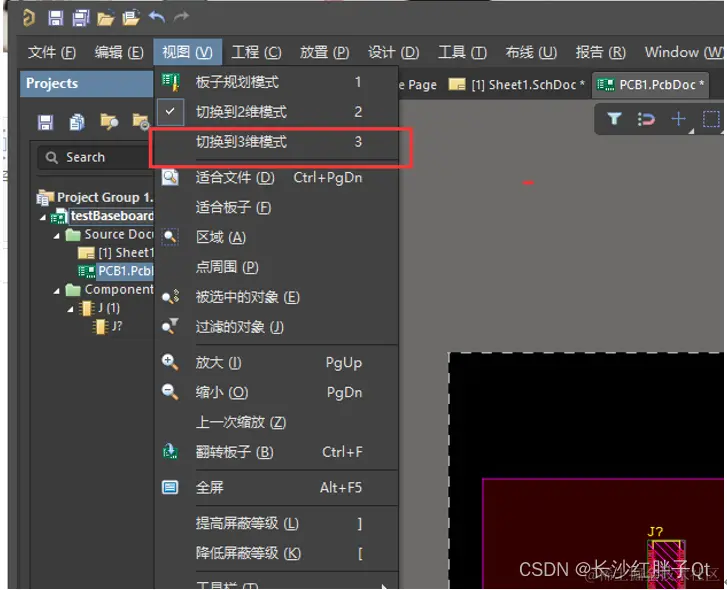
Task: Click the J? component on PCB canvas
Action: [x=666, y=563]
